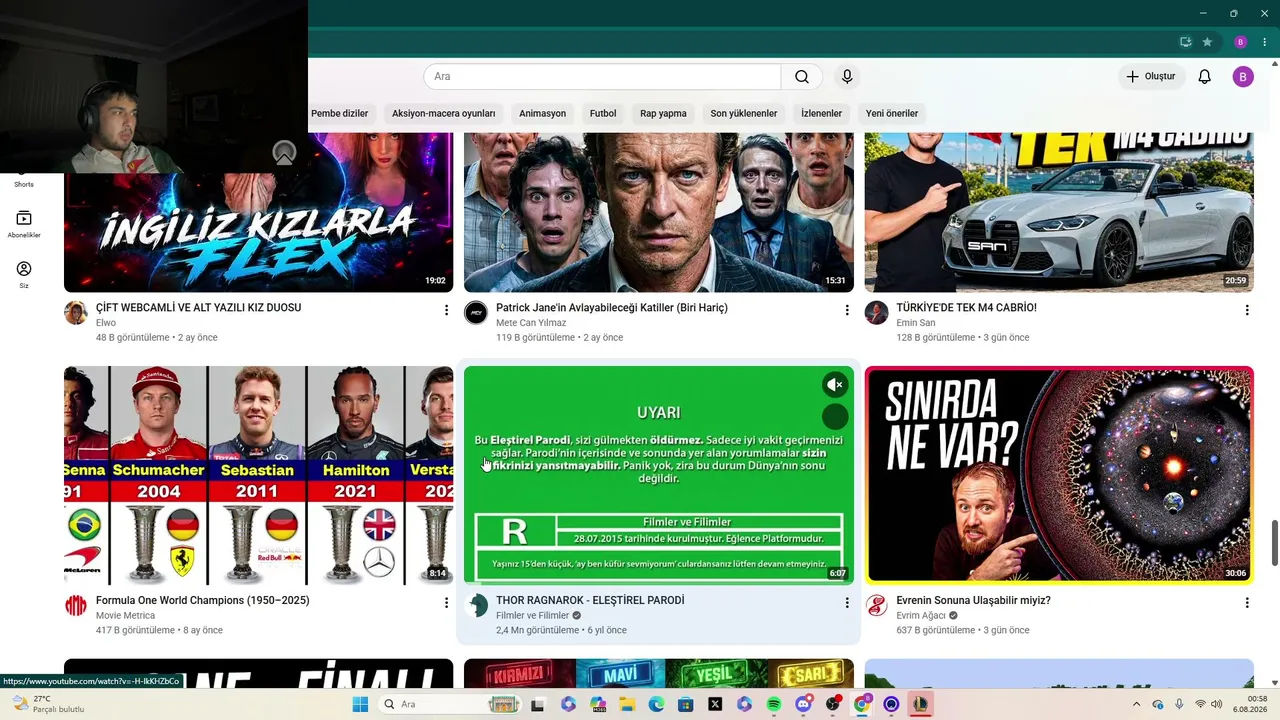The height and width of the screenshot is (720, 1280).
Task: Open SINIRDA NE VAR thumbnail
Action: click(x=1059, y=475)
